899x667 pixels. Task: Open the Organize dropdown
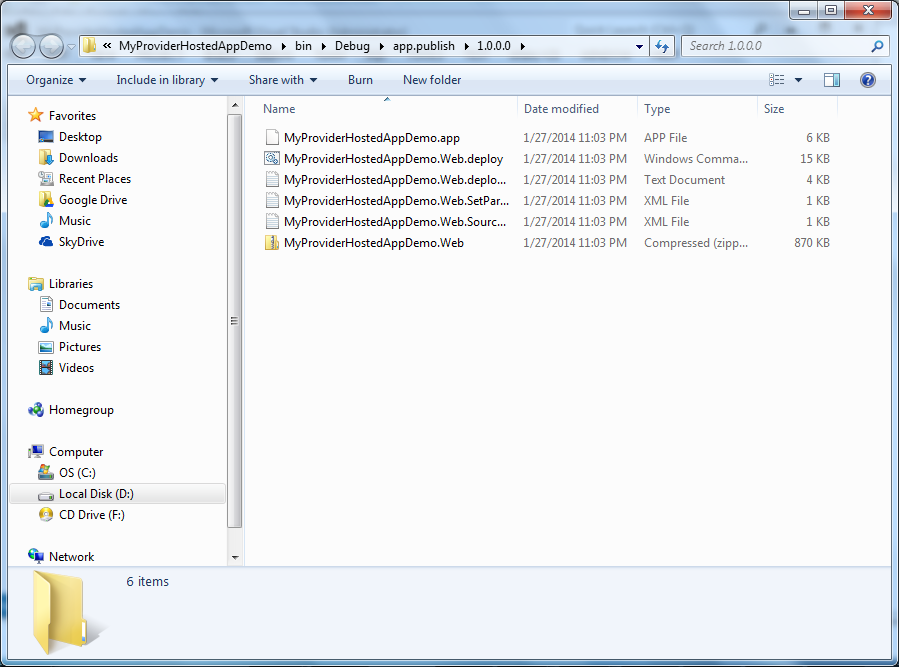[x=56, y=80]
